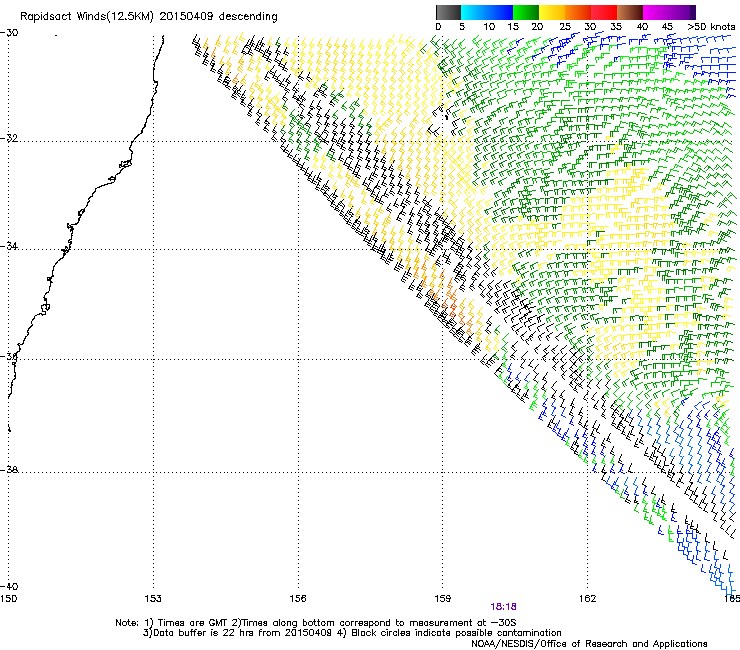Click the ">50 knots" legend label
Image resolution: width=740 pixels, height=650 pixels.
point(711,27)
